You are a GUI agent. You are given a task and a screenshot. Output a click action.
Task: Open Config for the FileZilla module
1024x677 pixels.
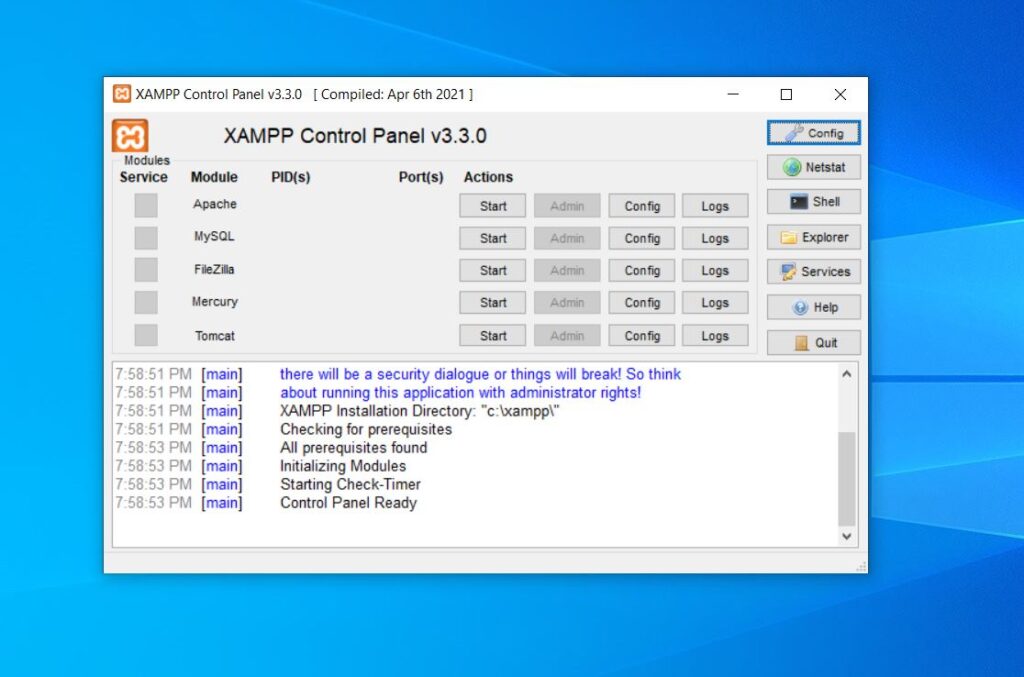click(641, 270)
